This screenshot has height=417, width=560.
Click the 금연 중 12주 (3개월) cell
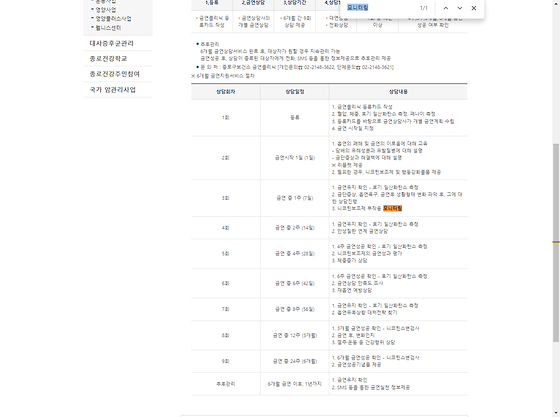pyautogui.click(x=295, y=336)
